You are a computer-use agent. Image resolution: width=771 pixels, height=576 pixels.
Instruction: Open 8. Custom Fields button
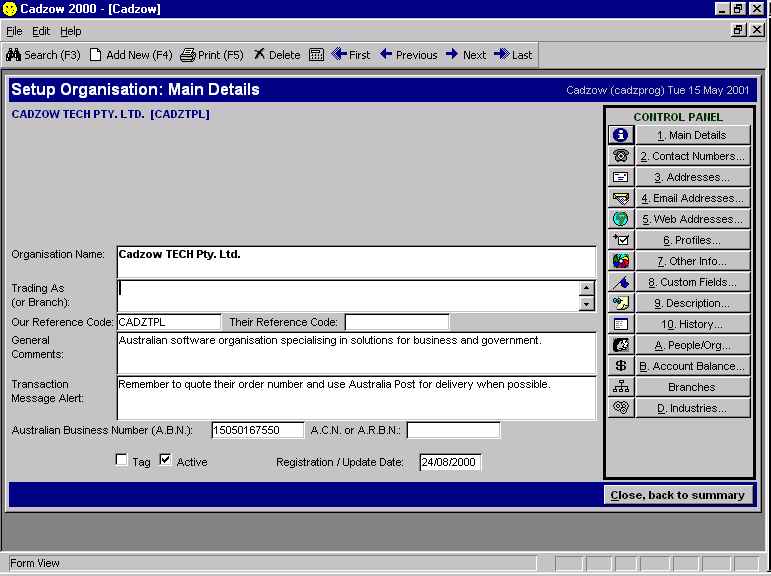tap(692, 282)
